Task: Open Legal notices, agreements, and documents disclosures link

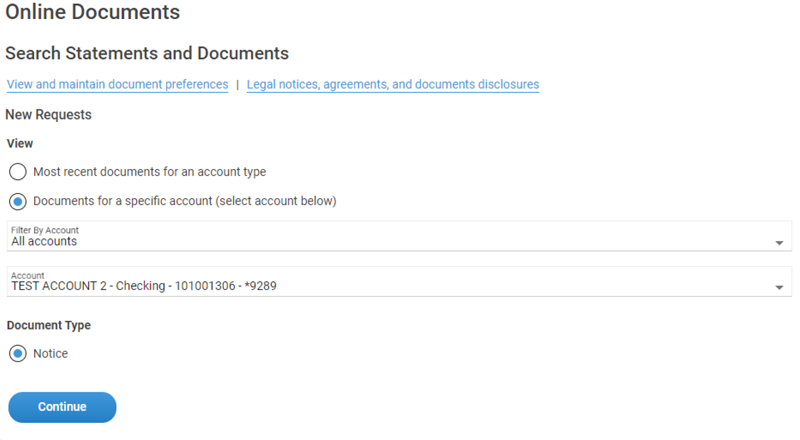Action: [x=393, y=85]
